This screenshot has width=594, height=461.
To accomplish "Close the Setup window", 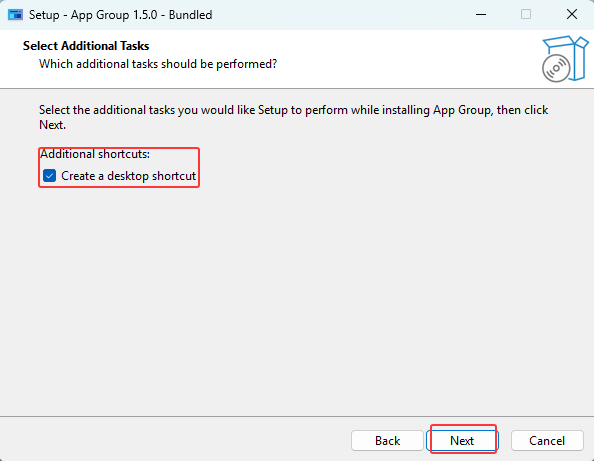I will 572,15.
